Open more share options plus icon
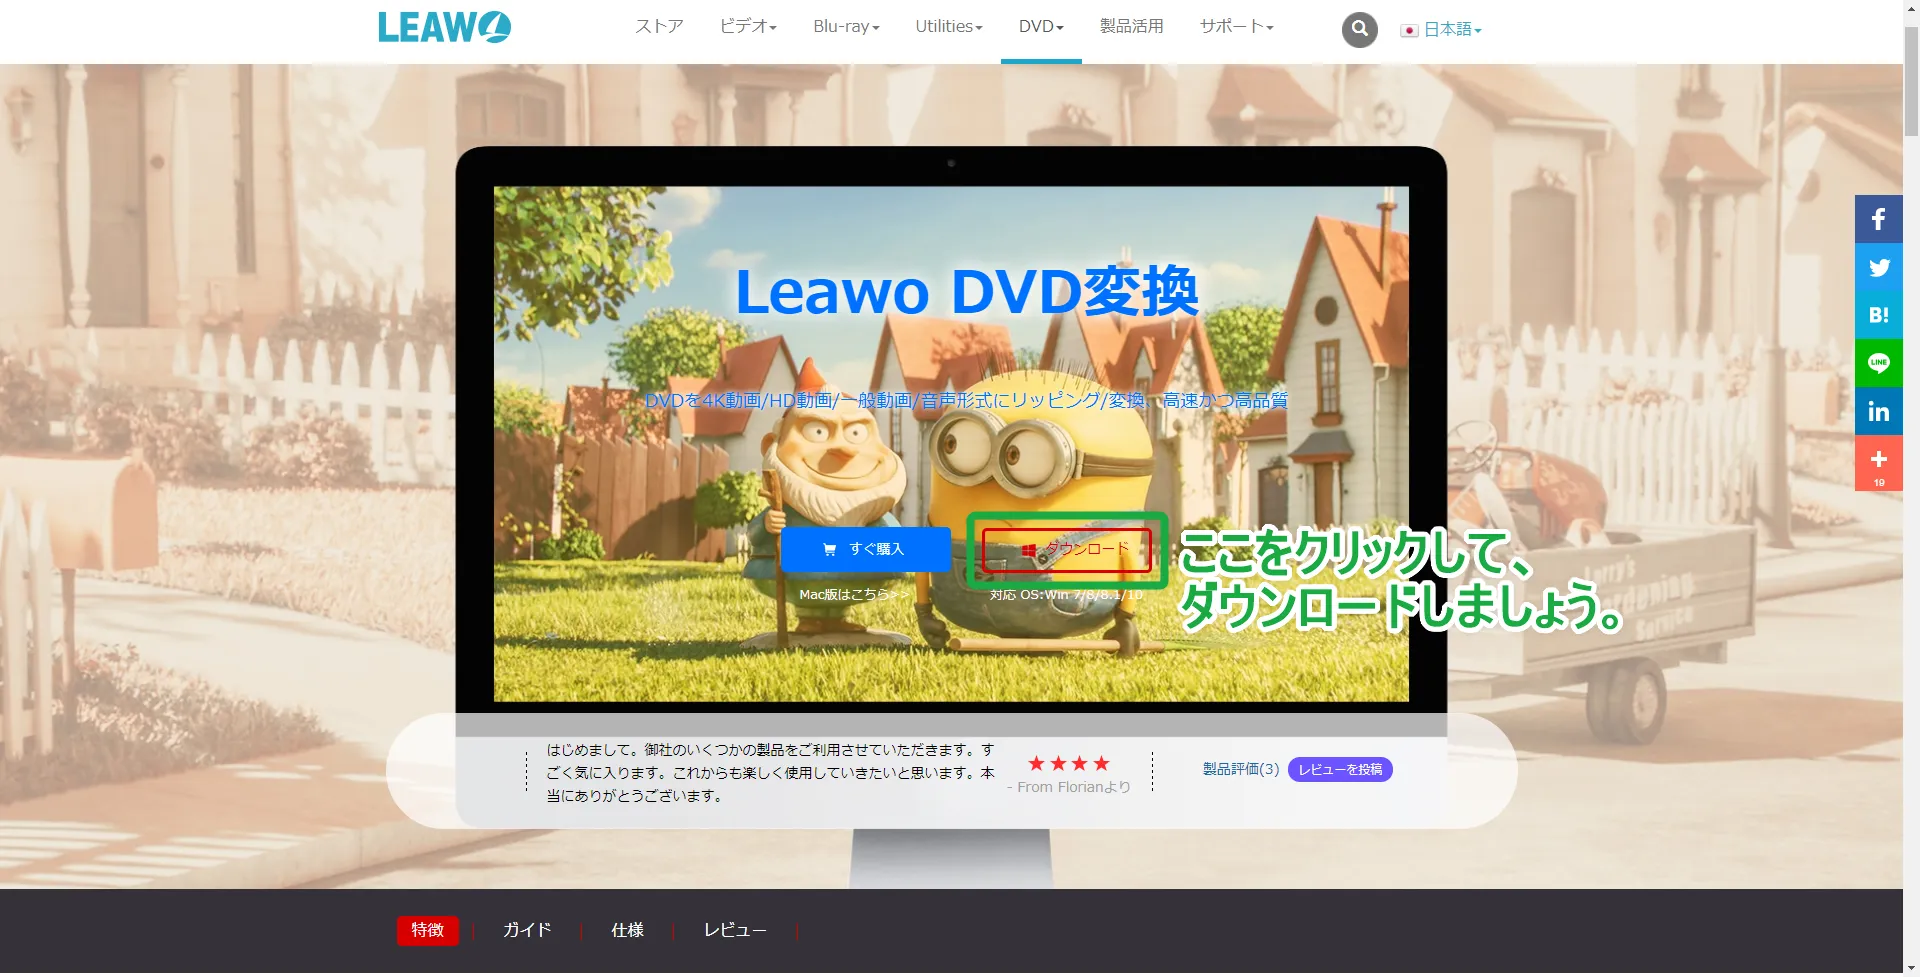 point(1878,463)
